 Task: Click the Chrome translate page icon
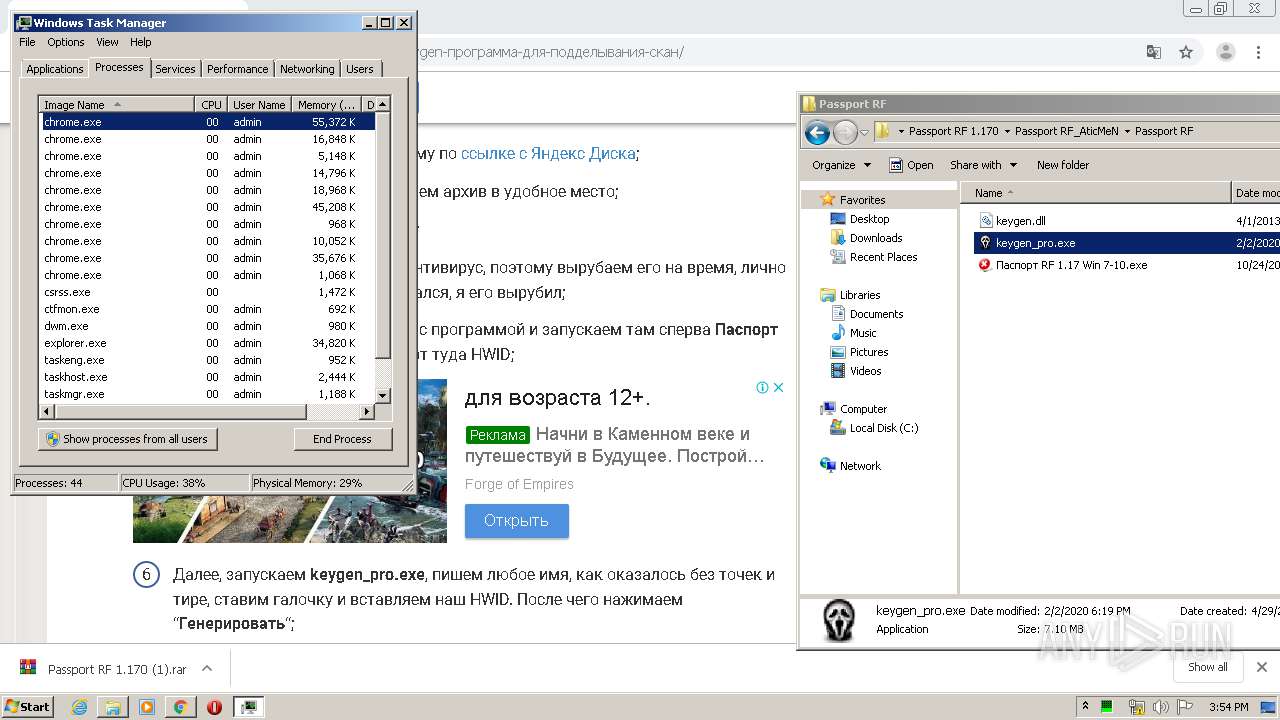coord(1154,52)
